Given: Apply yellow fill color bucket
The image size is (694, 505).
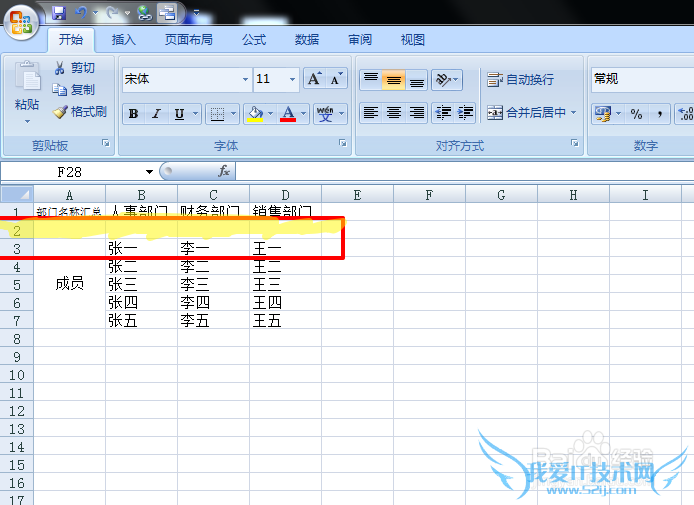Looking at the screenshot, I should point(255,114).
